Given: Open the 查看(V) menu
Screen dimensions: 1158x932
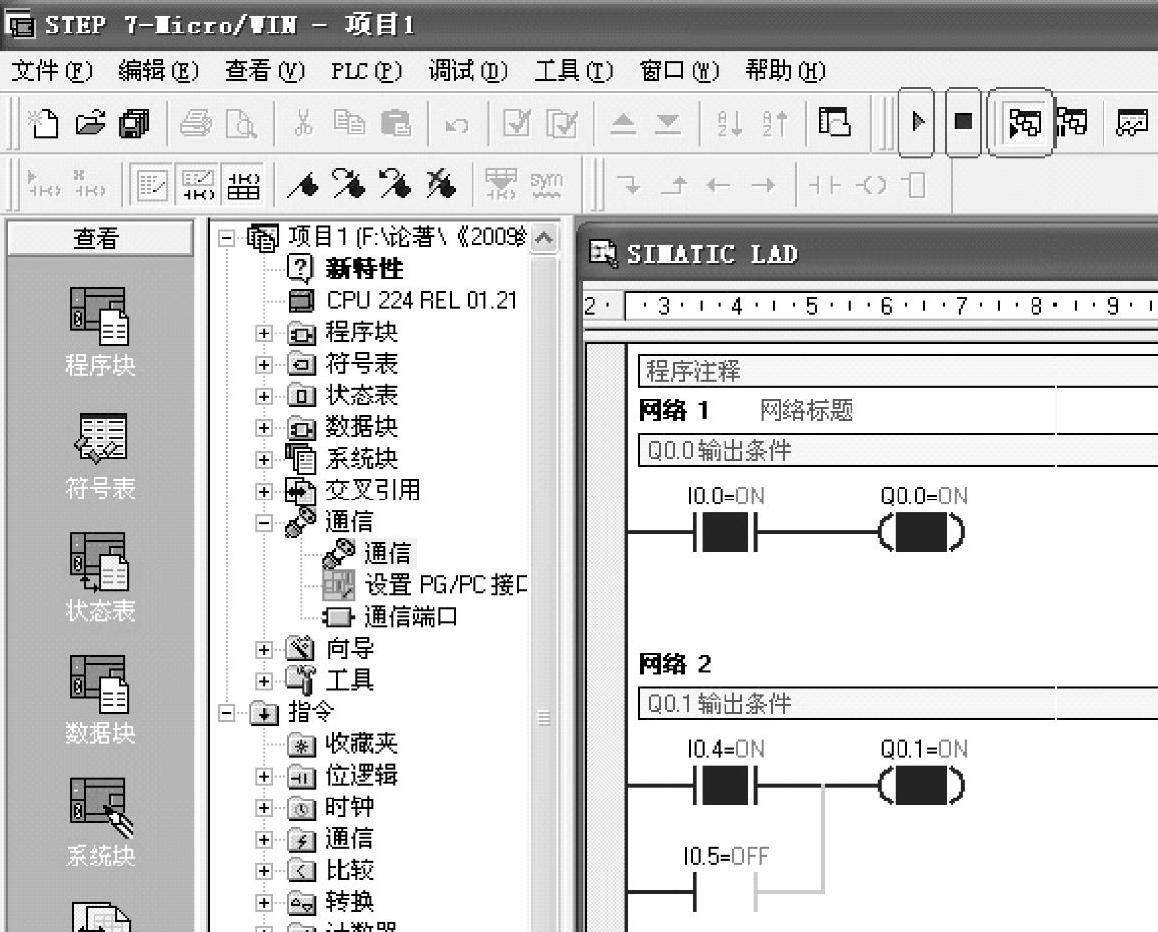Looking at the screenshot, I should click(x=264, y=71).
